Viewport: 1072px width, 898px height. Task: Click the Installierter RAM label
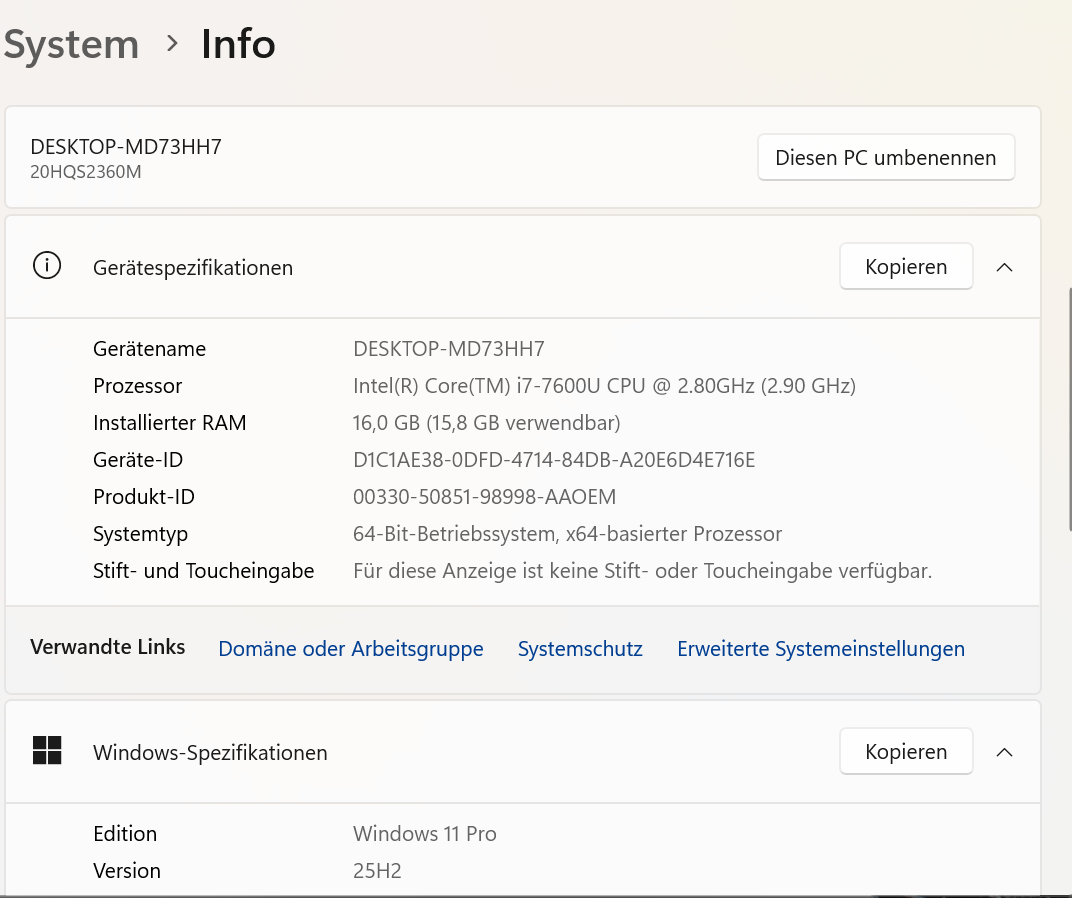170,423
